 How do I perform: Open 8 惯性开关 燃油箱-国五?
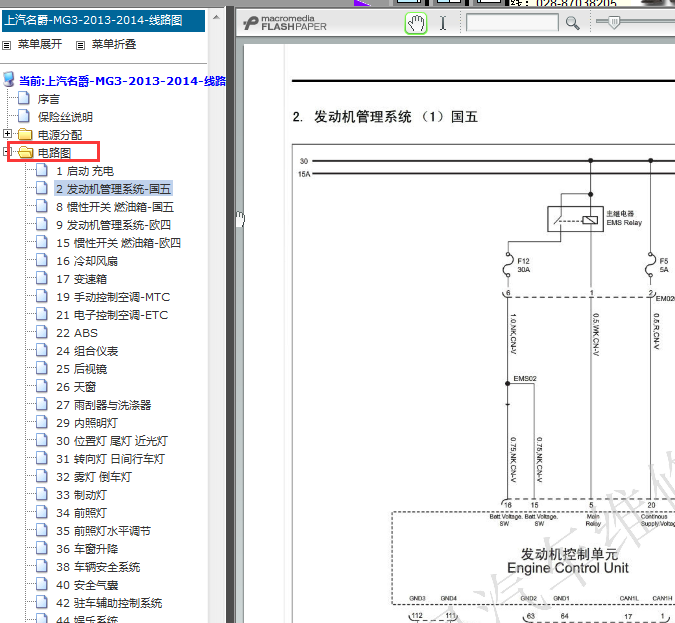click(115, 207)
